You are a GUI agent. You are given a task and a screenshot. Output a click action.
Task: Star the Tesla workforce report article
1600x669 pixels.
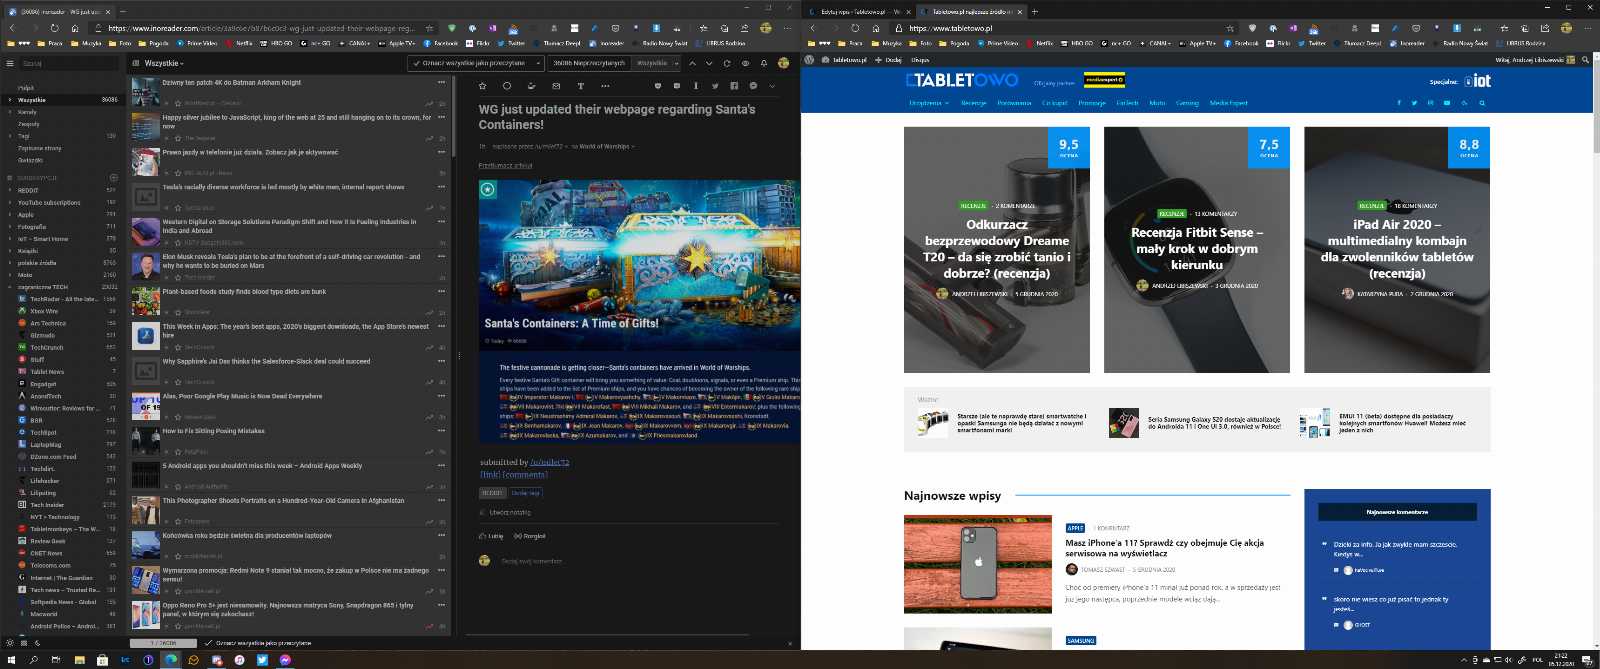coord(178,208)
